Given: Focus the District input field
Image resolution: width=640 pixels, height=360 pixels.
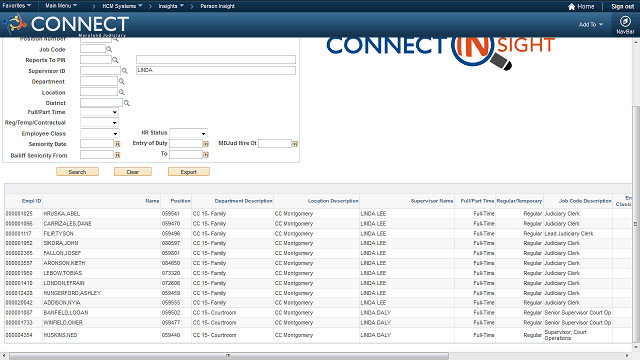Looking at the screenshot, I should coord(101,103).
